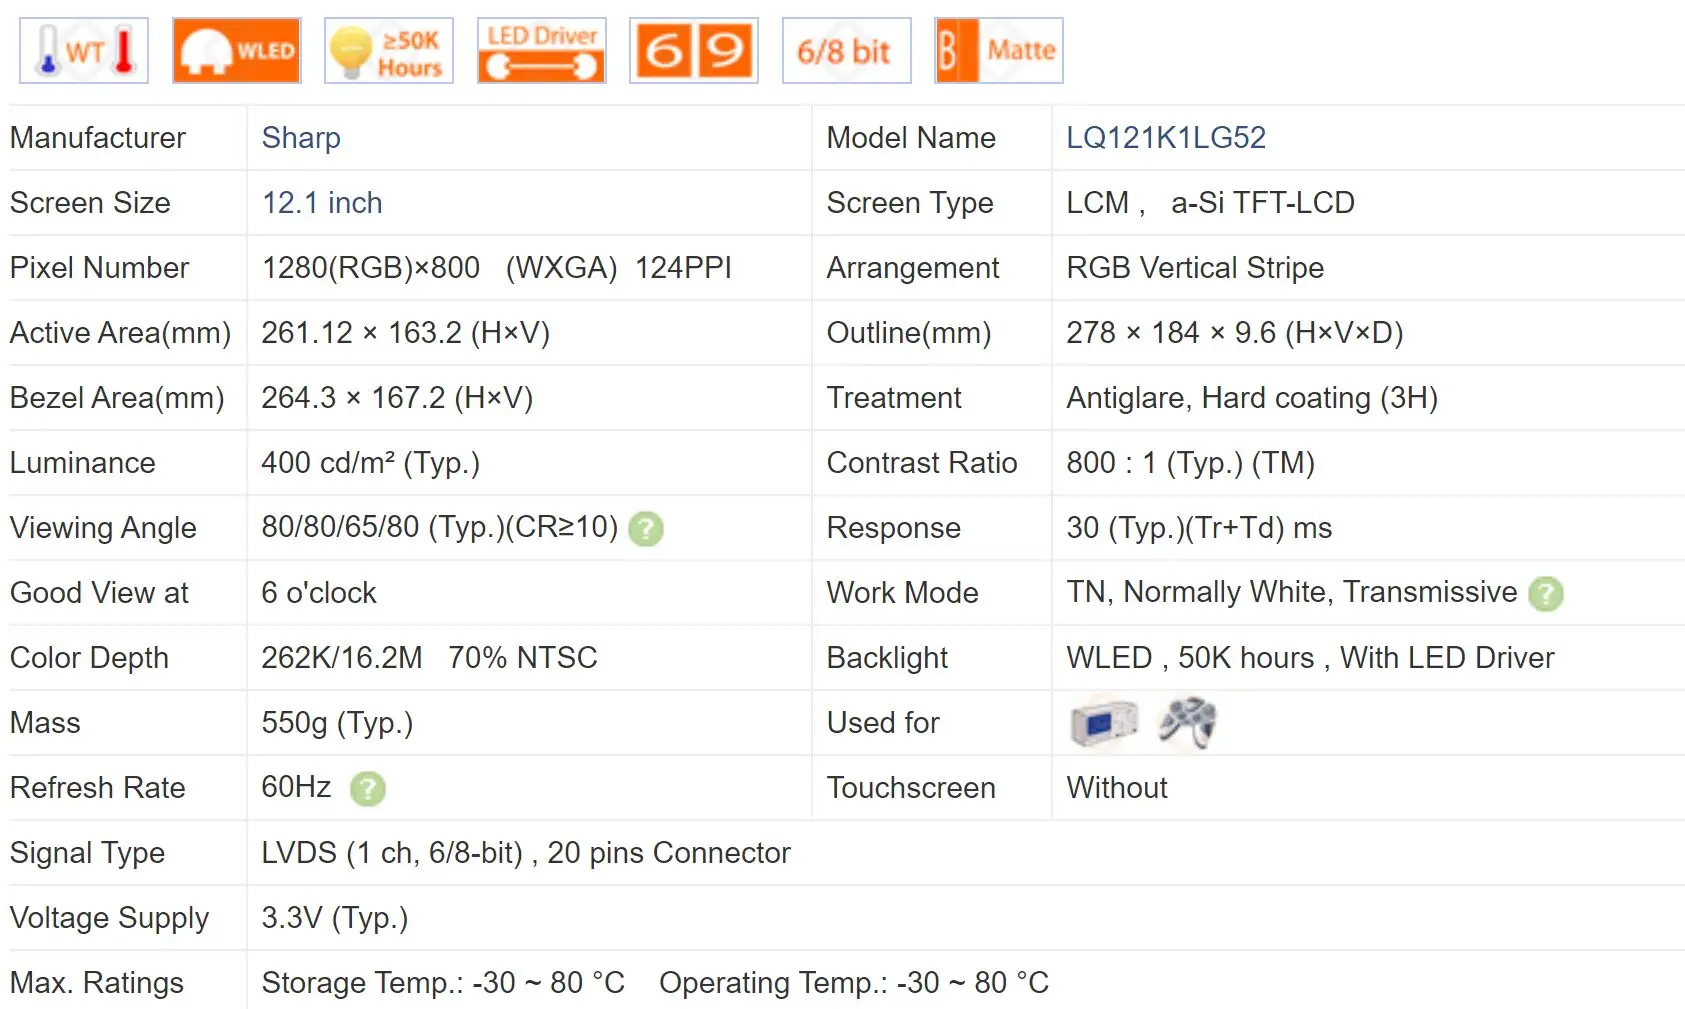Click the Signal Type row label

(88, 853)
